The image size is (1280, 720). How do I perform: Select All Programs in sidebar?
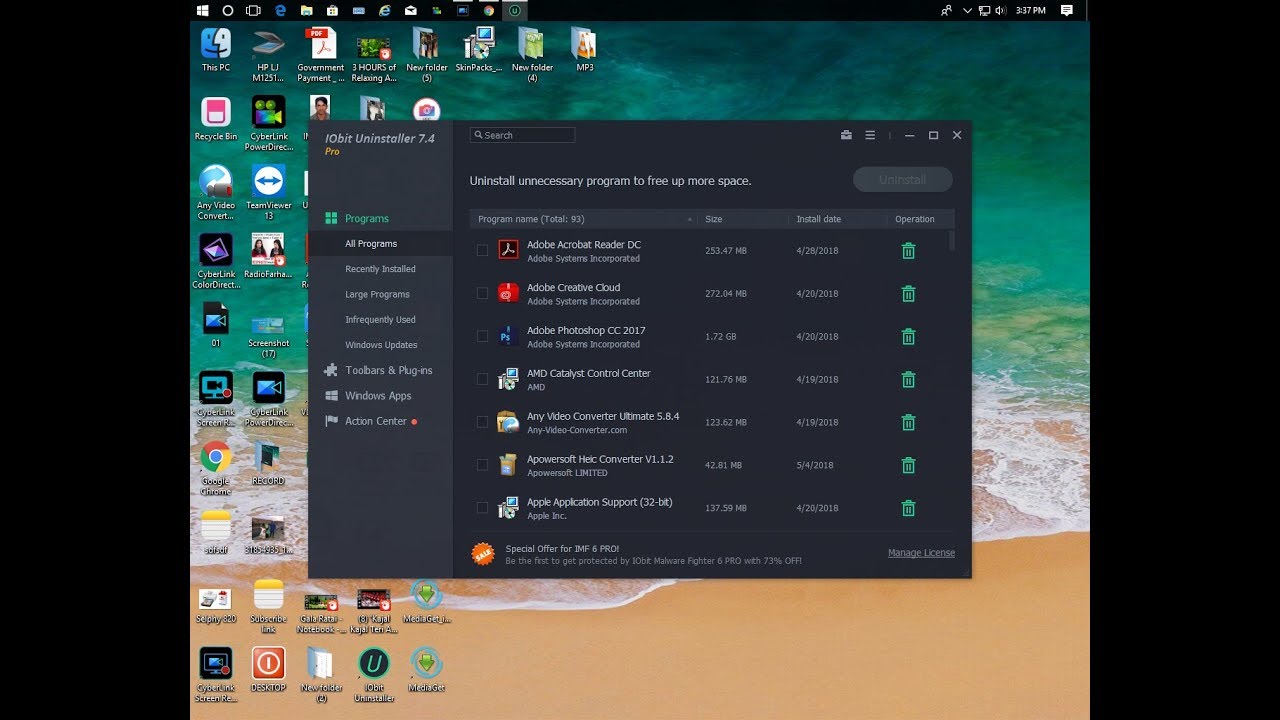pos(380,244)
